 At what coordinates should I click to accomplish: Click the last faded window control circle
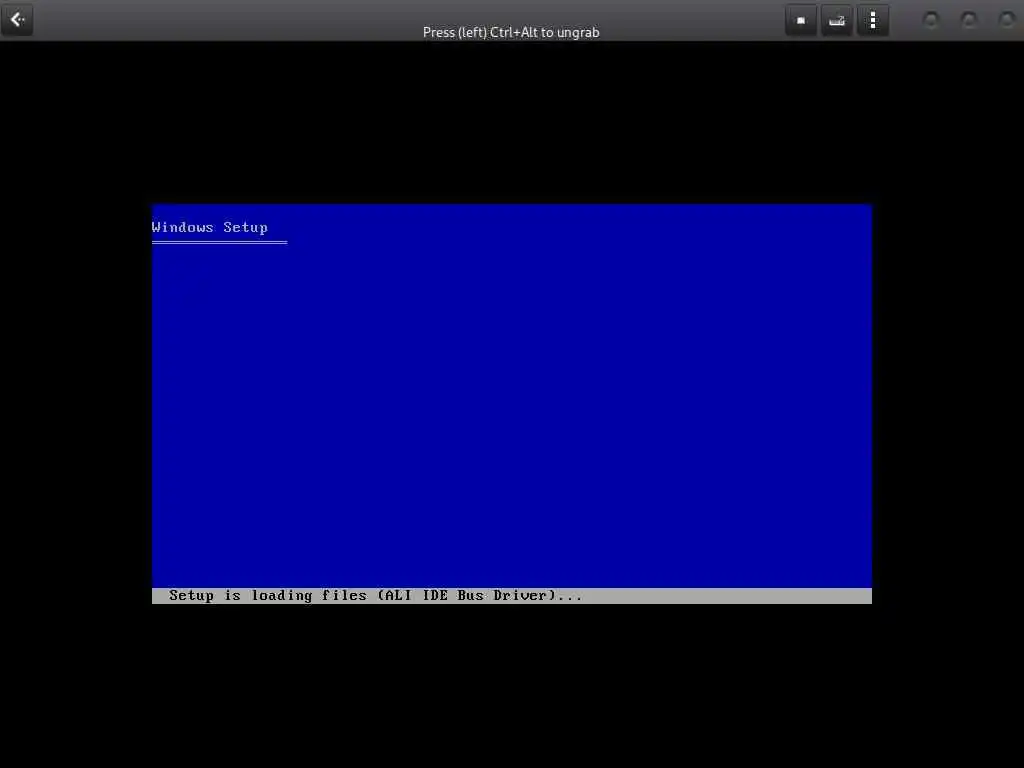[1007, 21]
